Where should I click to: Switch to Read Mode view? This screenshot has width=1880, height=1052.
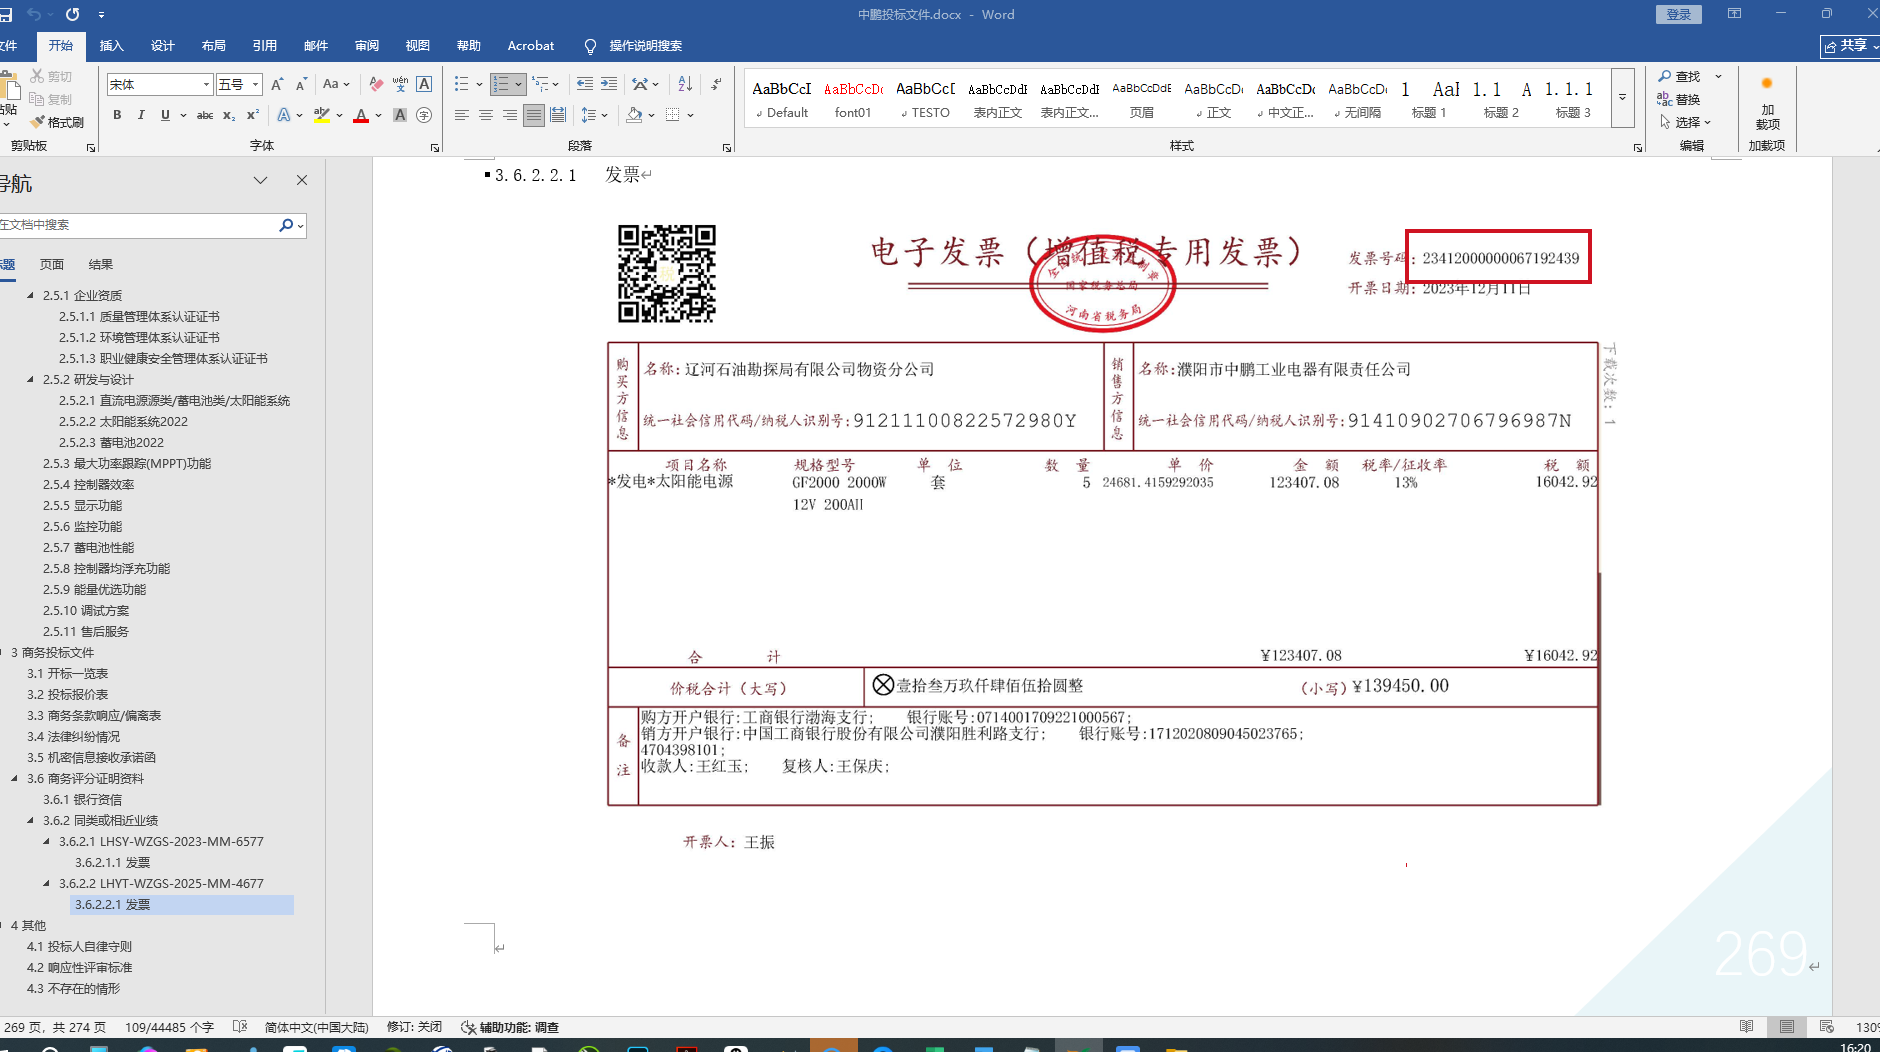pyautogui.click(x=1747, y=1027)
